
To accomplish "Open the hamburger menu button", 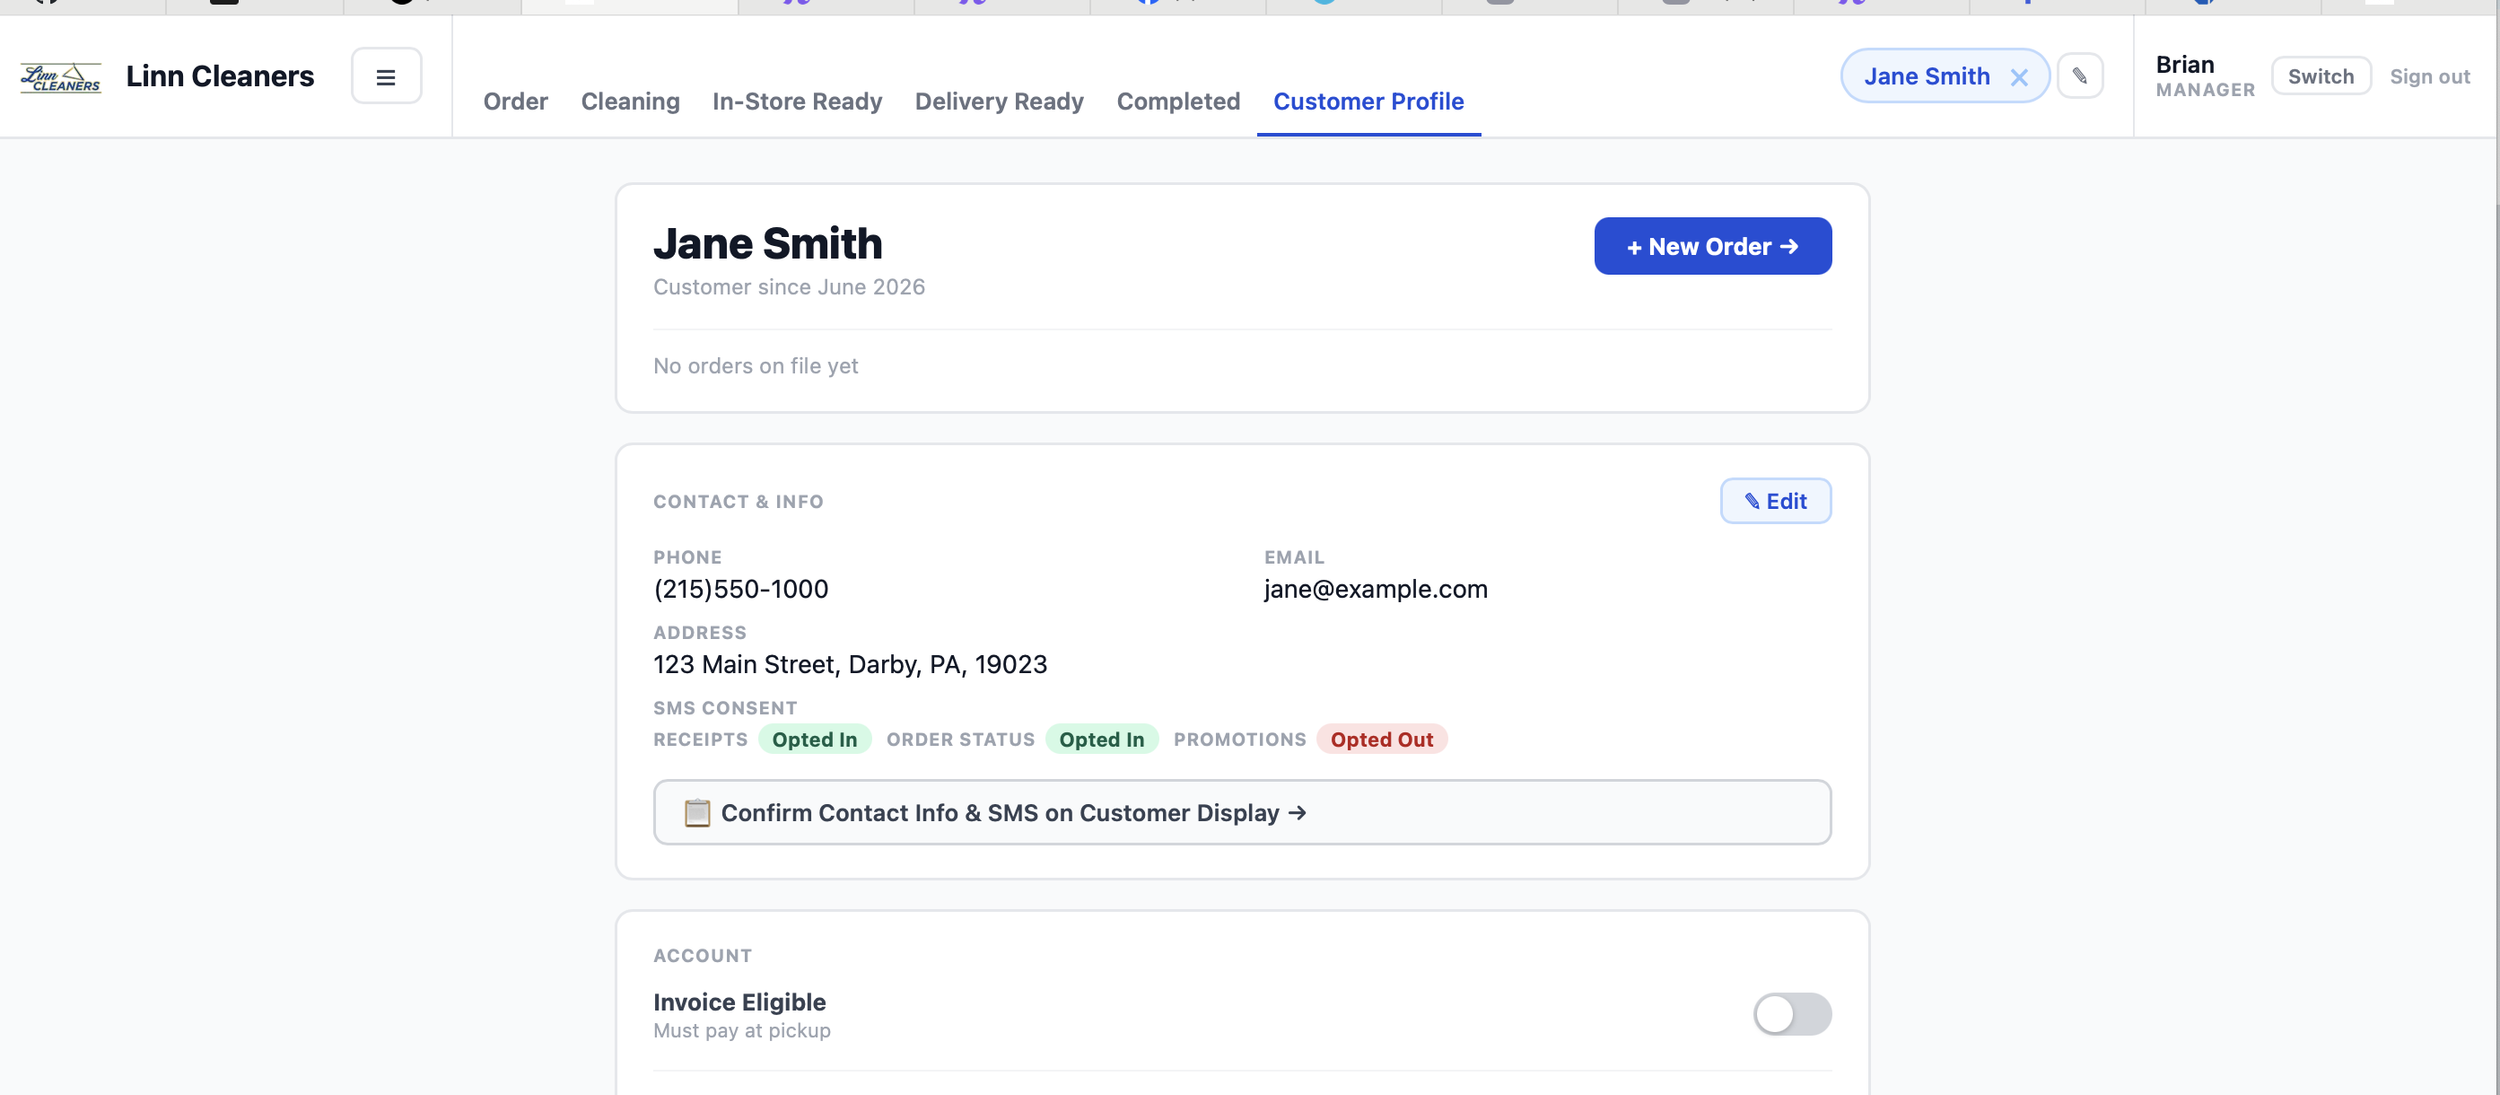I will (386, 76).
